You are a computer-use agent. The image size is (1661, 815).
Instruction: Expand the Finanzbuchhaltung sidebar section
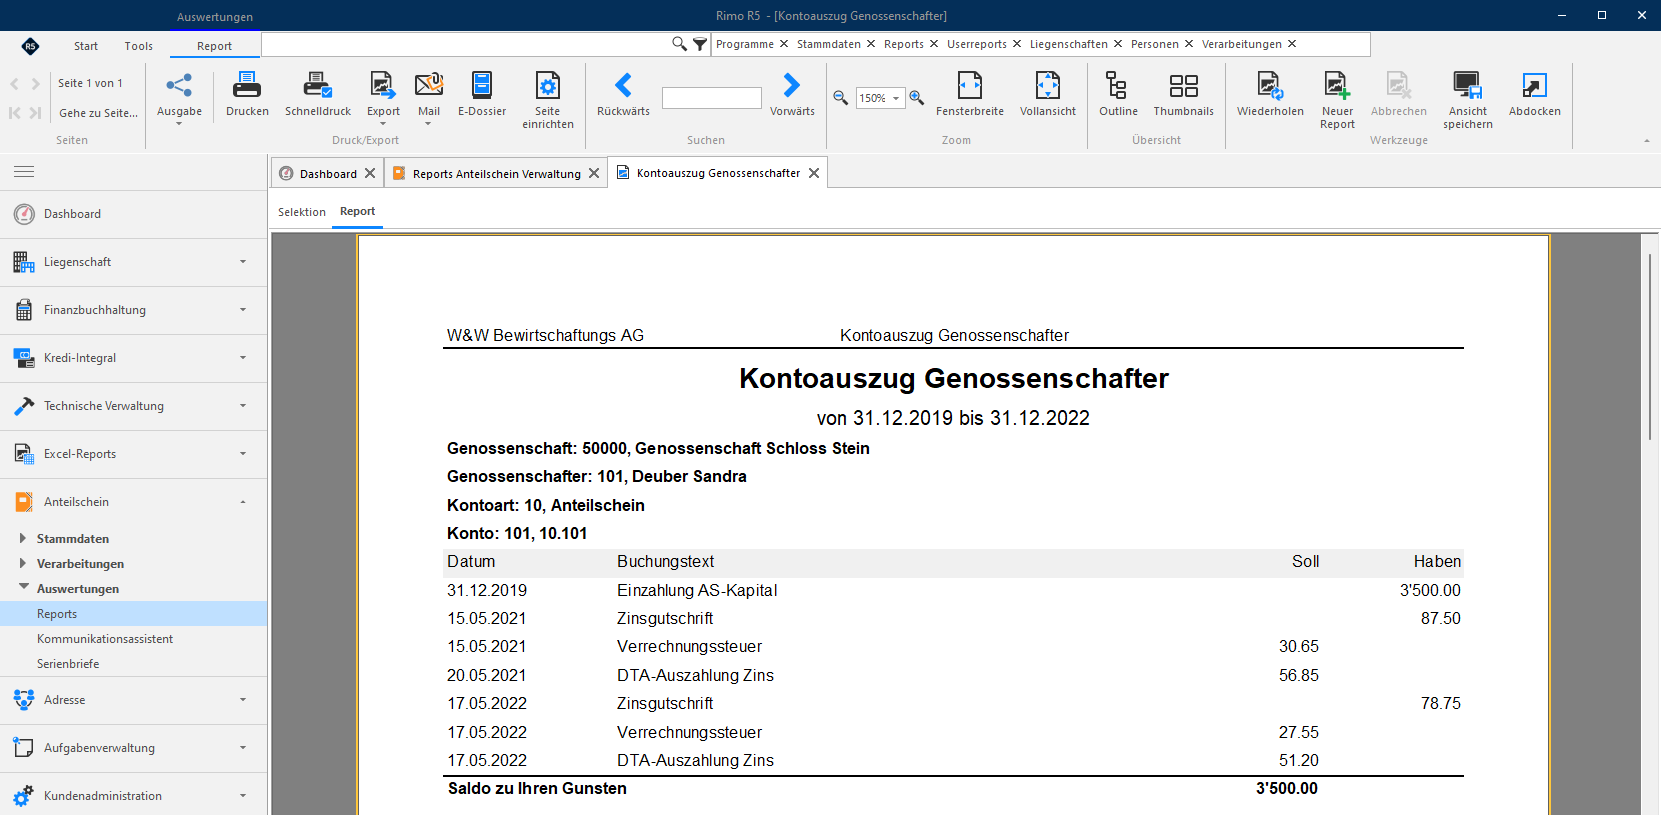click(x=133, y=310)
